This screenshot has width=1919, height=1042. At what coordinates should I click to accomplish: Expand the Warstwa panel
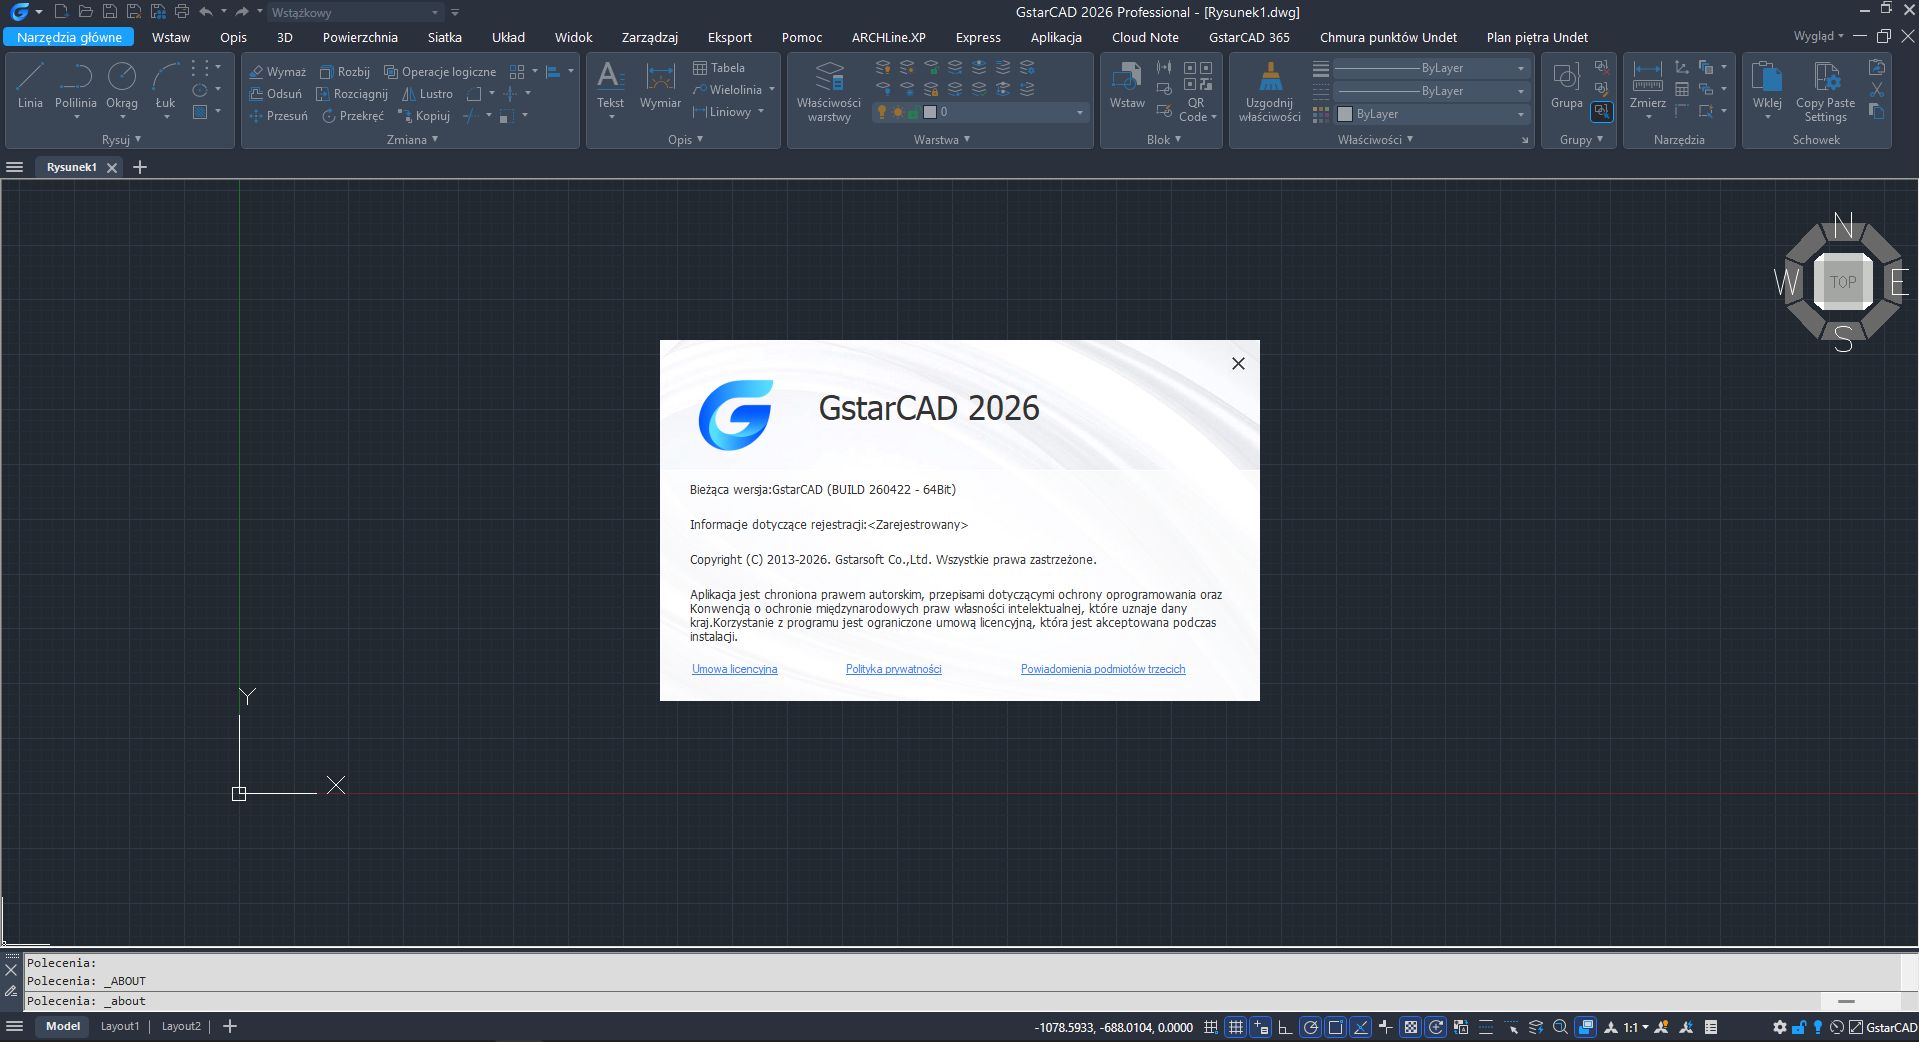coord(941,140)
